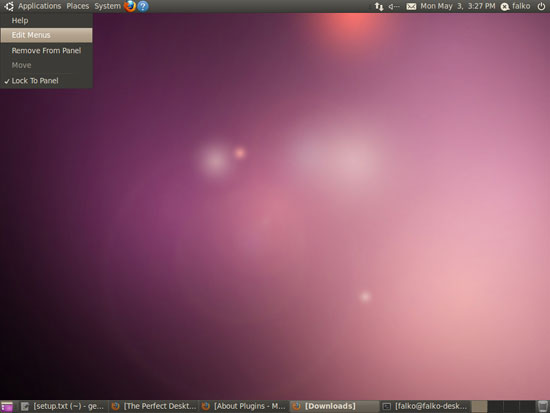Open the network connection indicator
This screenshot has height=413, width=550.
pos(379,6)
